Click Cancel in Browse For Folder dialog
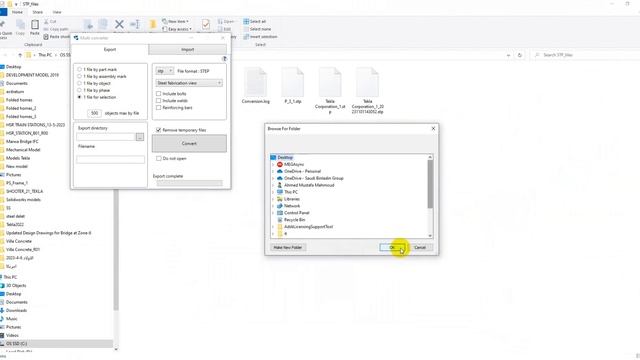Image resolution: width=640 pixels, height=360 pixels. 420,247
